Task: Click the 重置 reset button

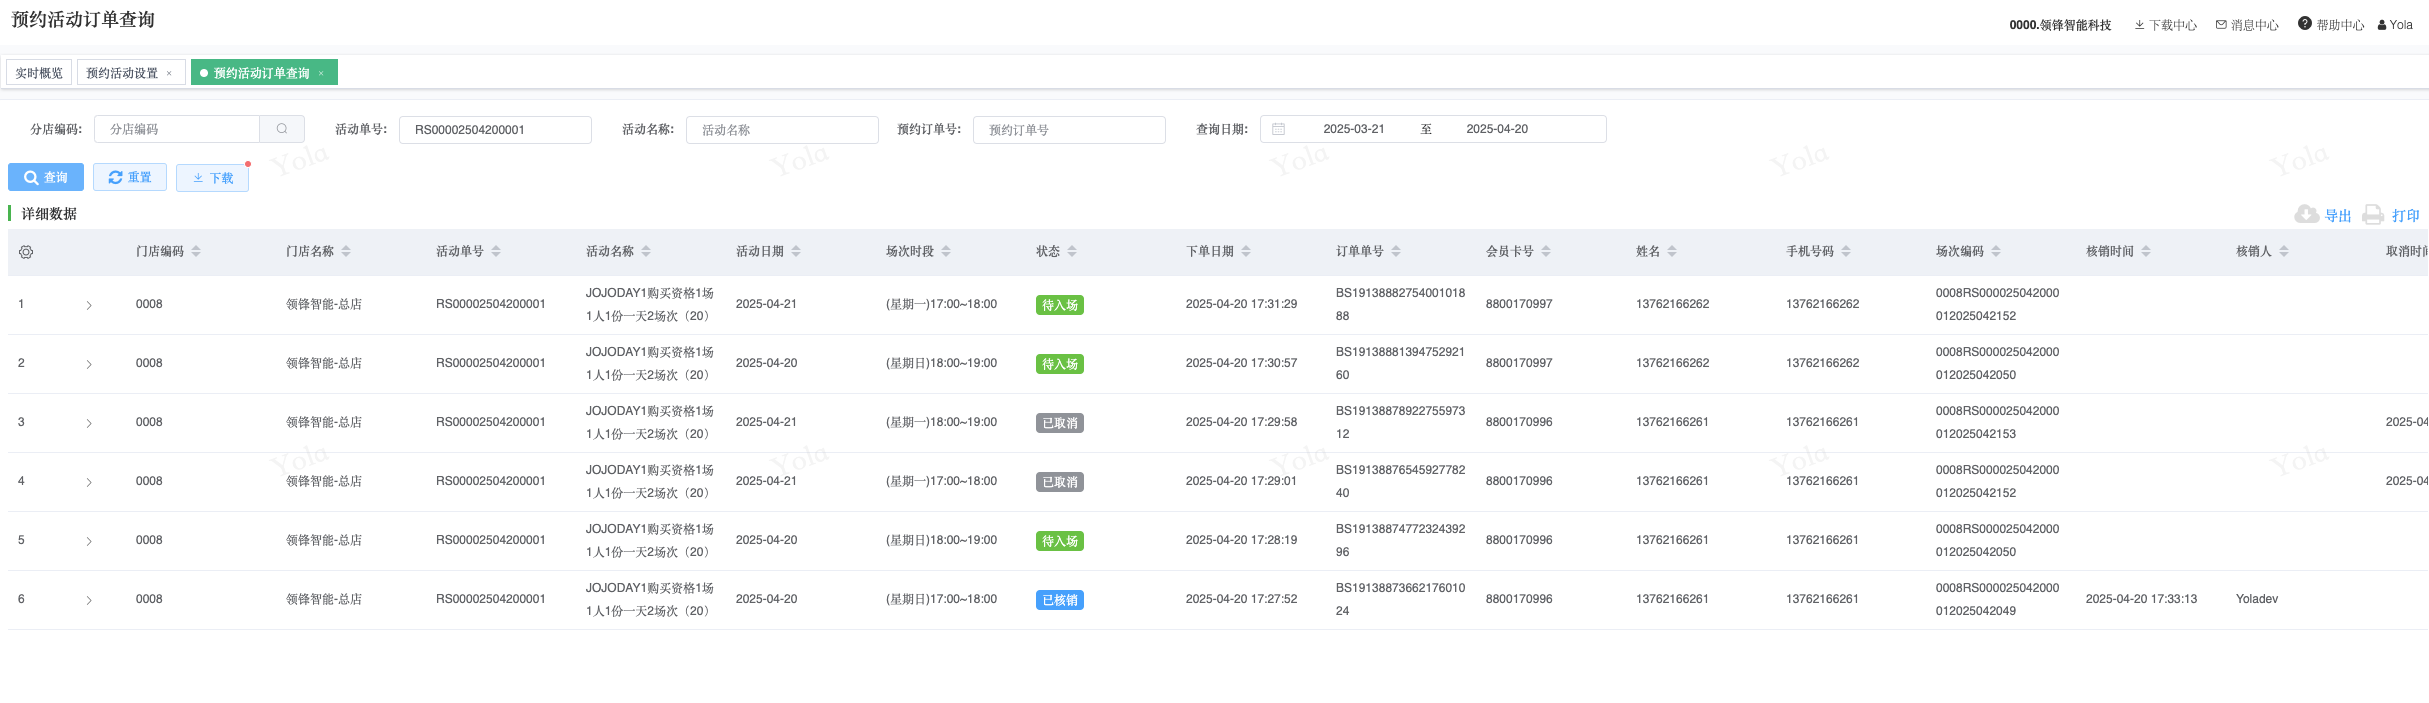Action: pos(130,177)
